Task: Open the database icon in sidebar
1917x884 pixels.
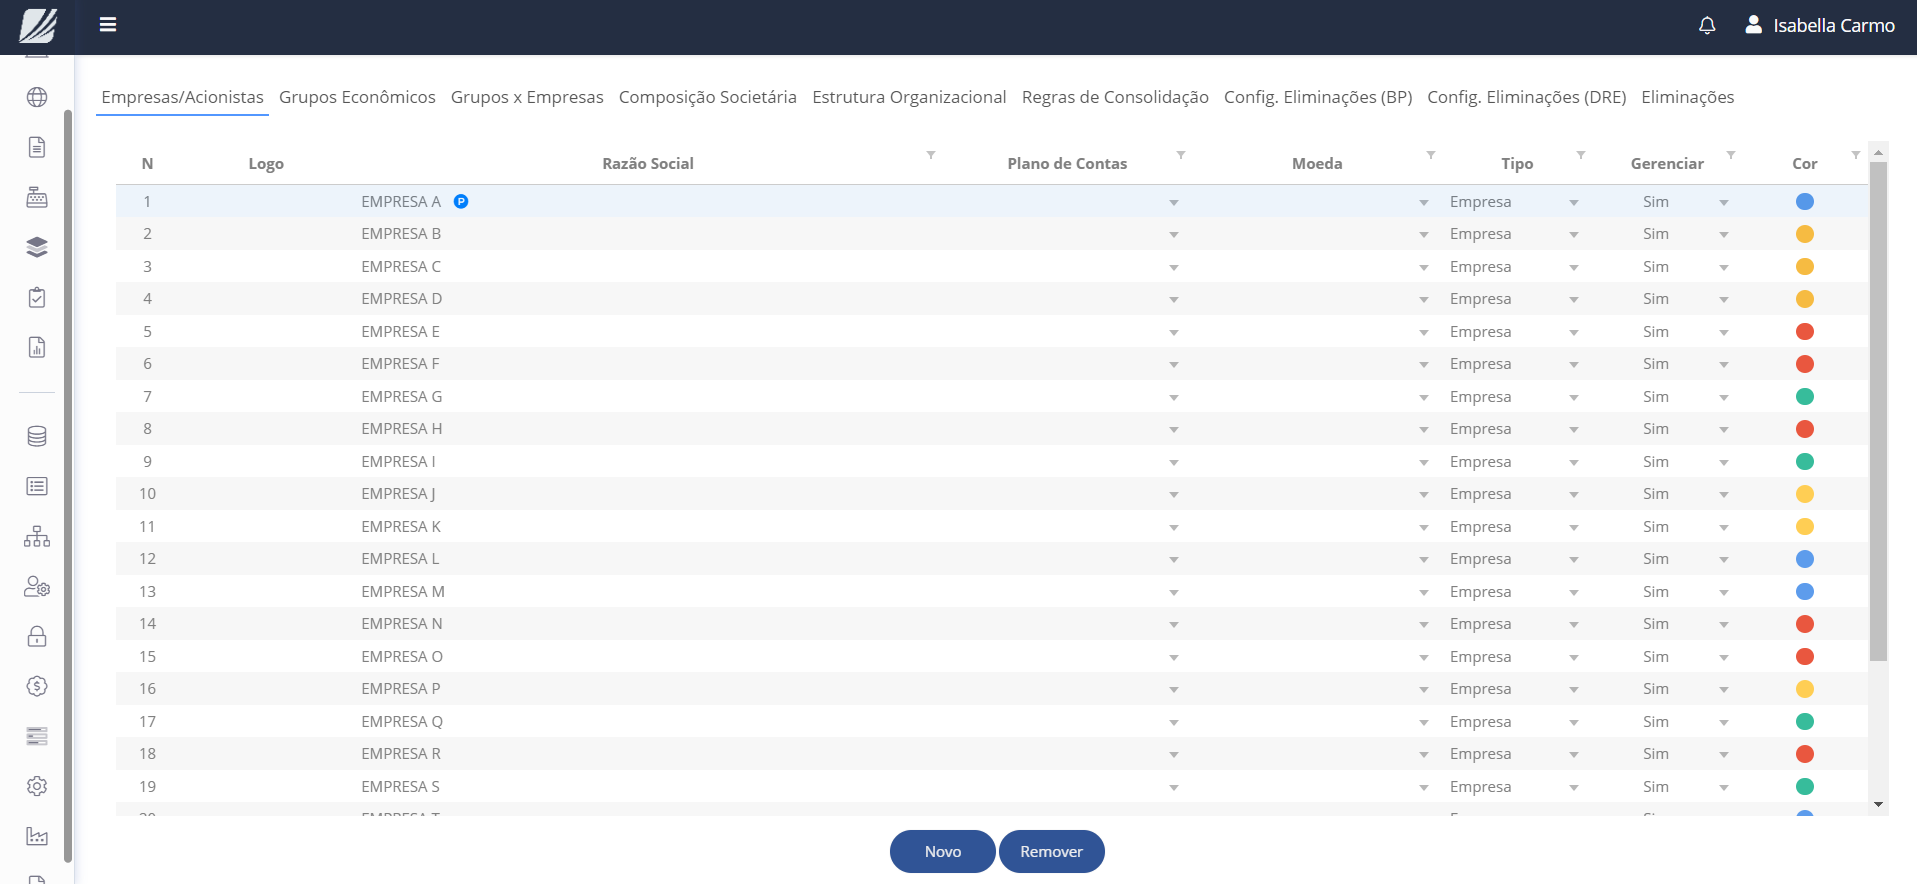Action: coord(37,436)
